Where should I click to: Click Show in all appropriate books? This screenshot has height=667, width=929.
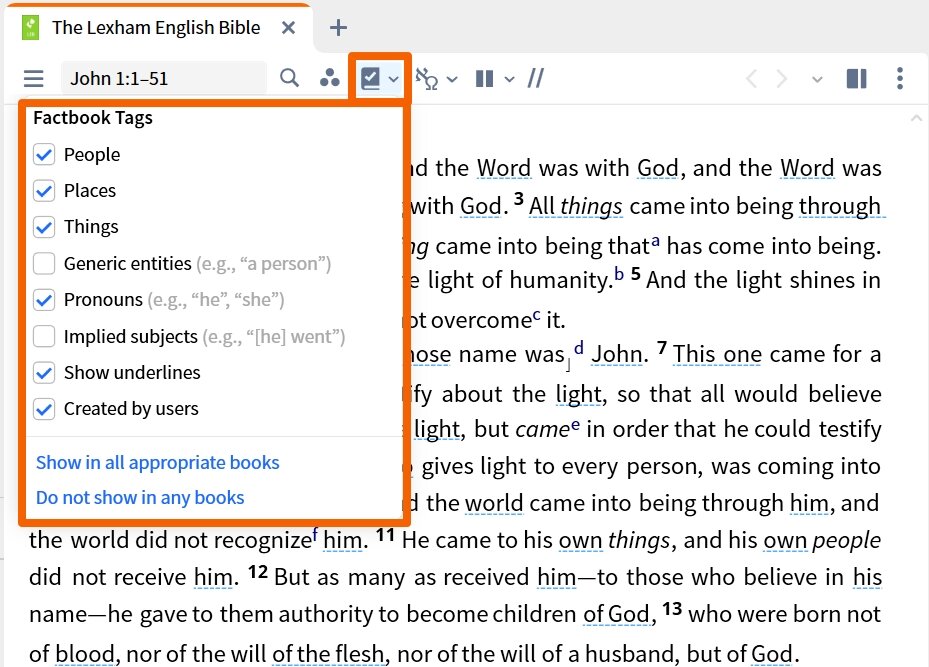(158, 463)
